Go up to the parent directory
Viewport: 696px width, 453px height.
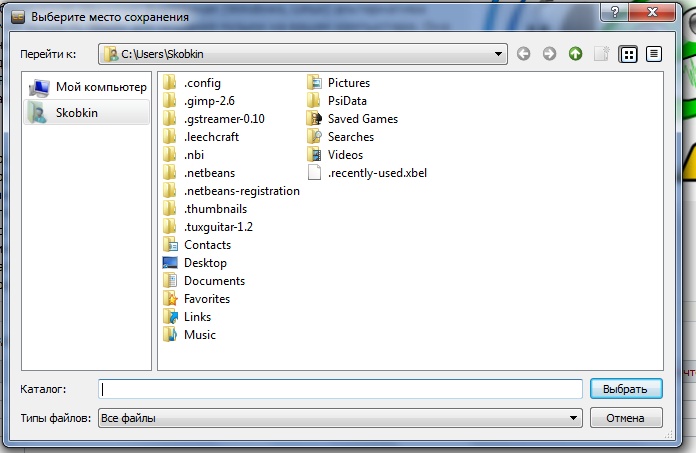tap(575, 54)
